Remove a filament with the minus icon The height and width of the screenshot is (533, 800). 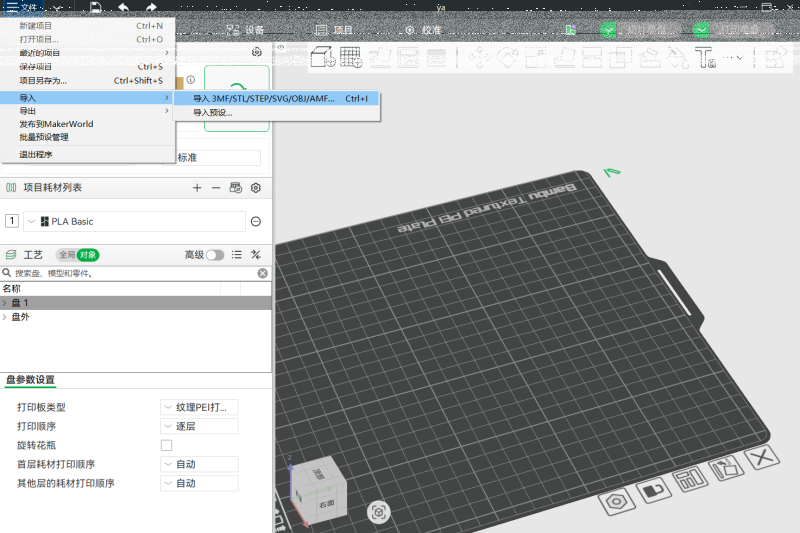tap(216, 187)
